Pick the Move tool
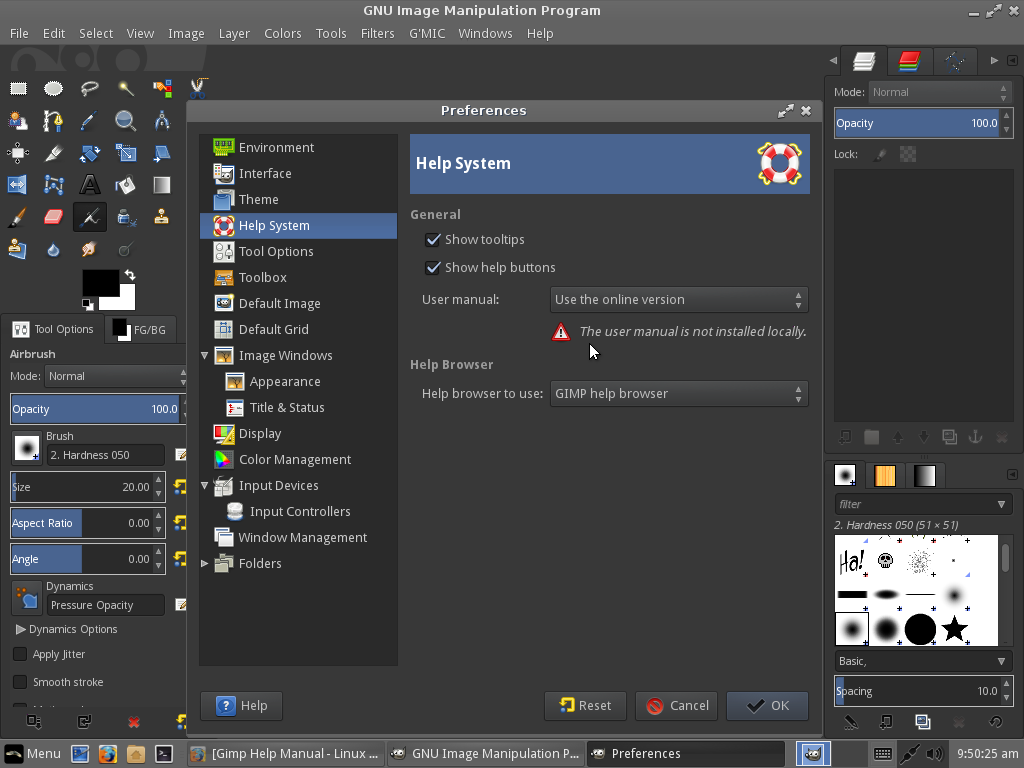 (18, 153)
